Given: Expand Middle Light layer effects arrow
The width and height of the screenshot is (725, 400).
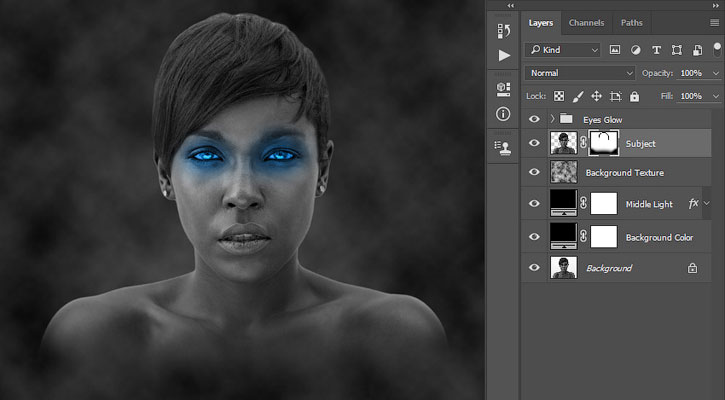Looking at the screenshot, I should pyautogui.click(x=707, y=203).
